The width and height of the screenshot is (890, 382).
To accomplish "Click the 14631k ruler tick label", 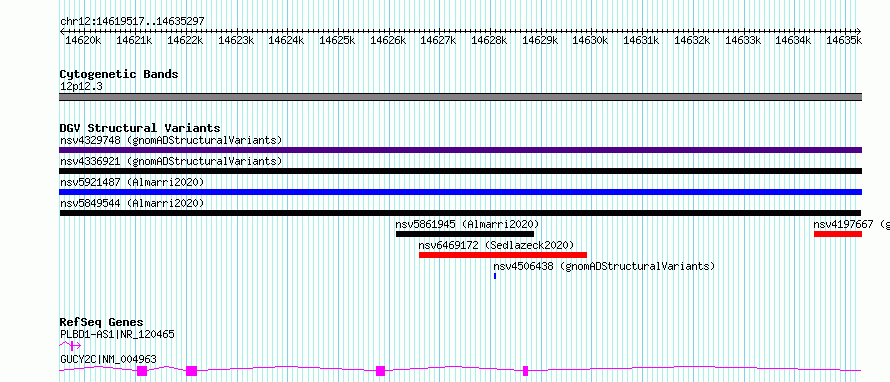I will [x=641, y=40].
